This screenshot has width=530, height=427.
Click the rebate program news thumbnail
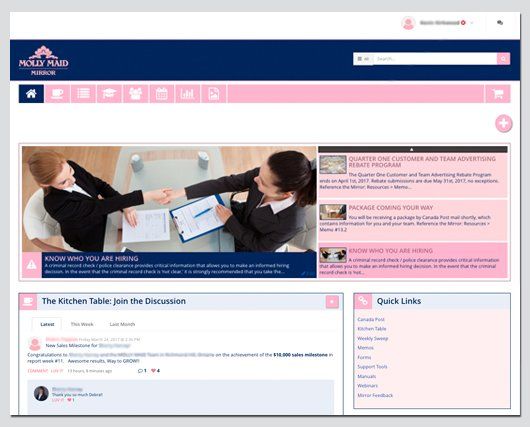(333, 165)
